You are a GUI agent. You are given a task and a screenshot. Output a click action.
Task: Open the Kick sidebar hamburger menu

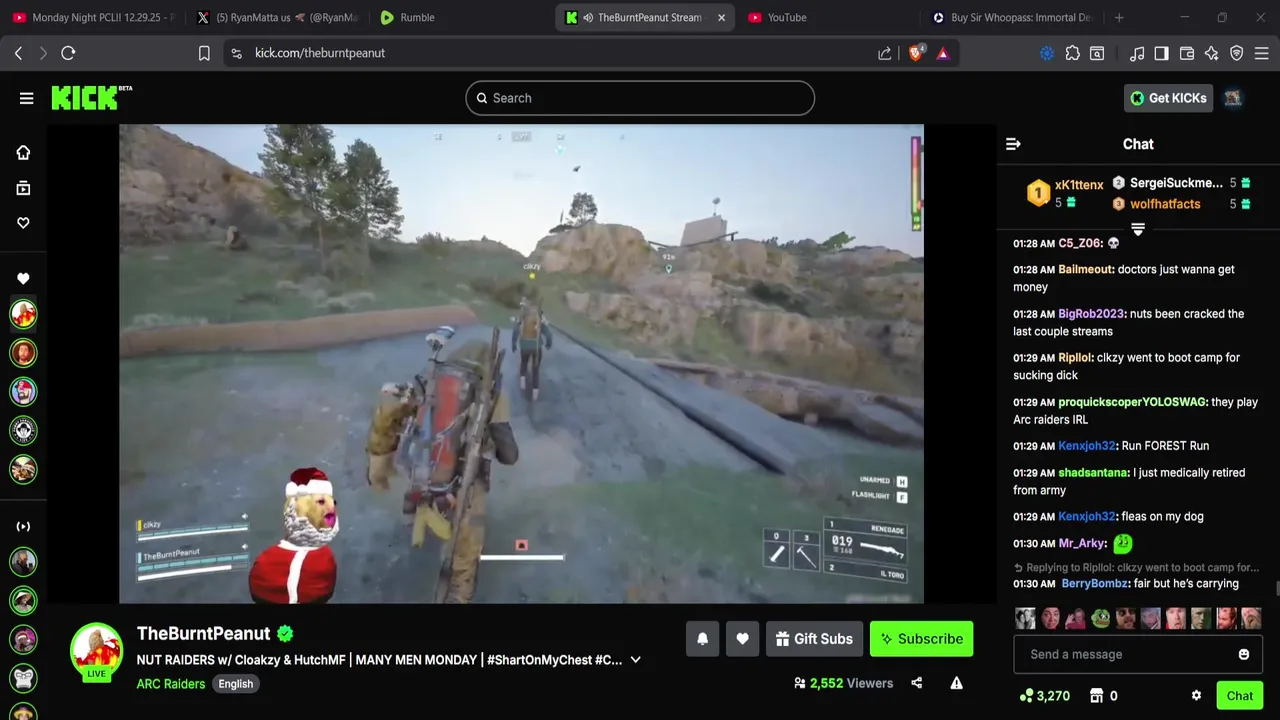tap(26, 98)
